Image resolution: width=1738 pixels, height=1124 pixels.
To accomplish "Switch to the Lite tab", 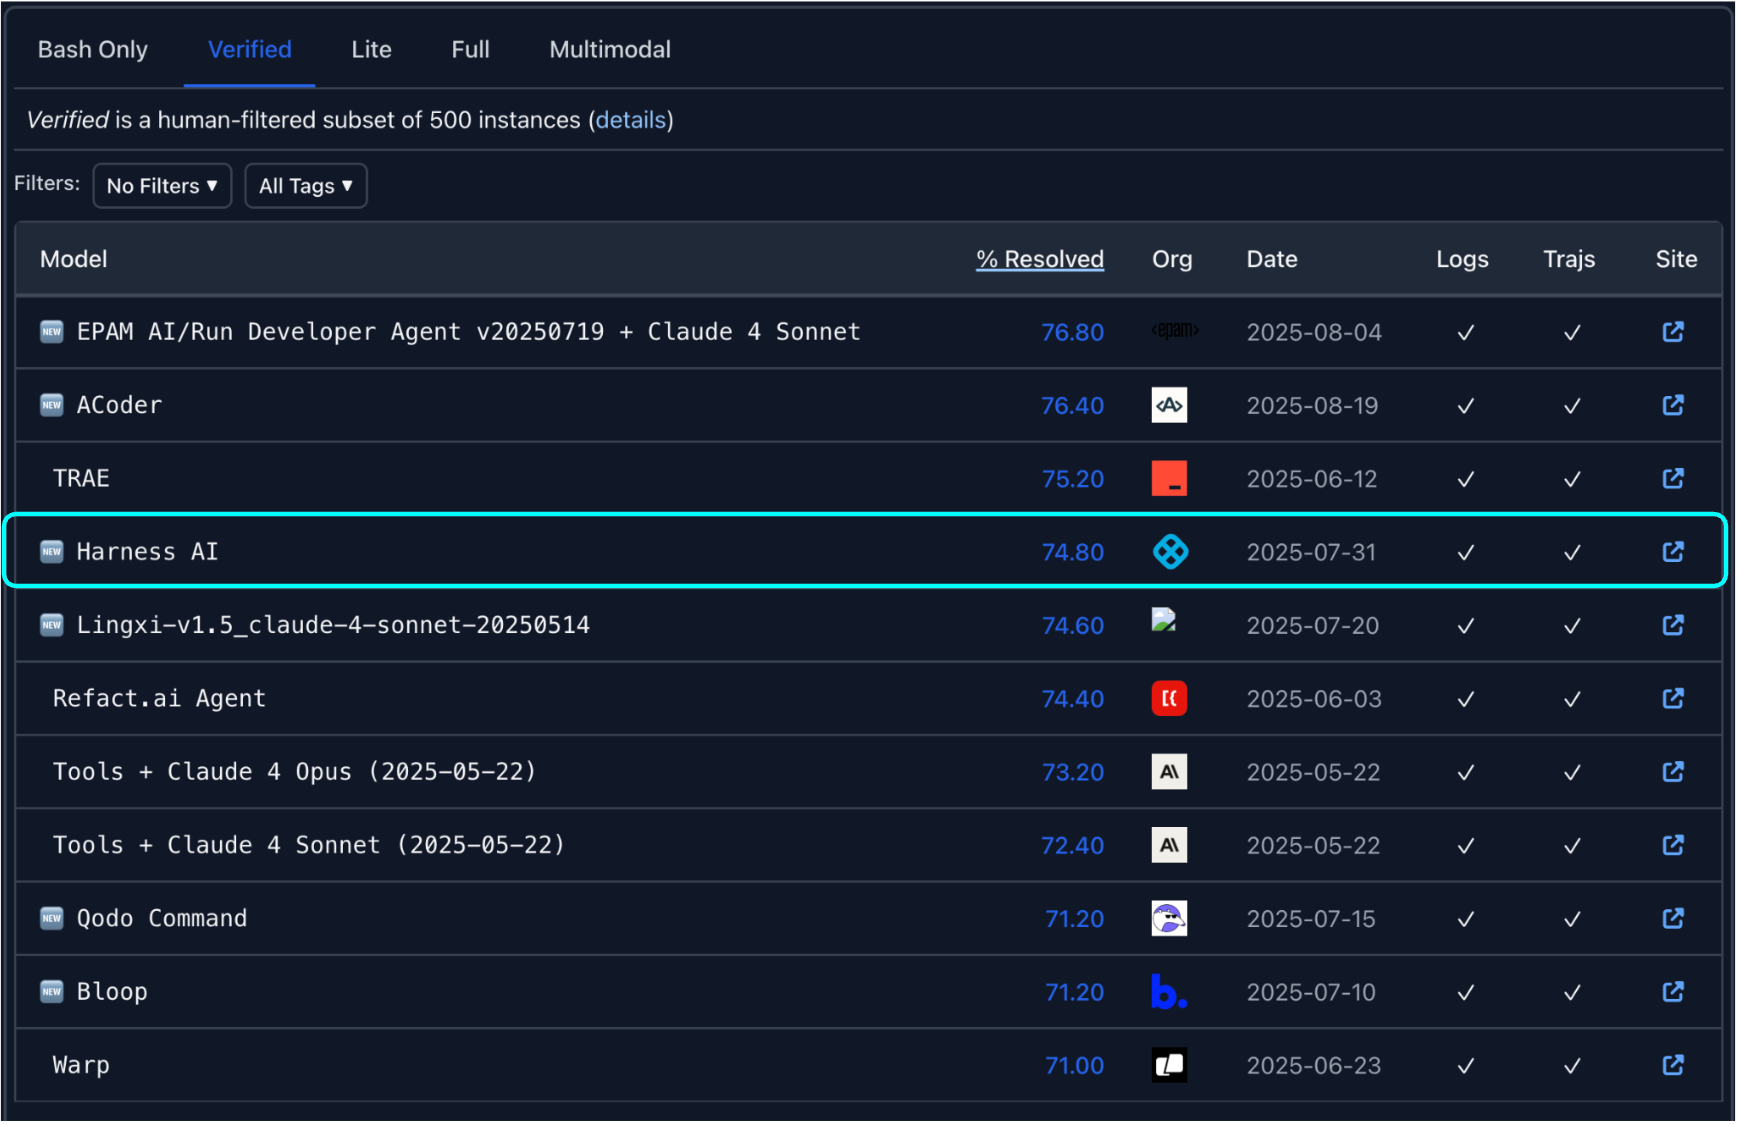I will pos(372,50).
